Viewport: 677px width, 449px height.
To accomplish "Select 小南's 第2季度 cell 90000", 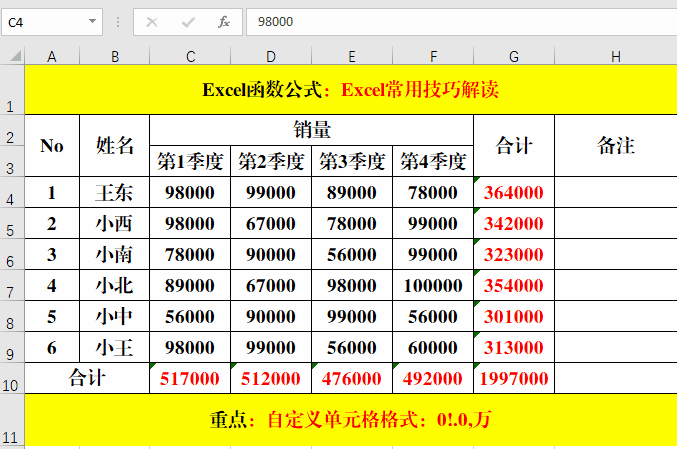I will (271, 254).
